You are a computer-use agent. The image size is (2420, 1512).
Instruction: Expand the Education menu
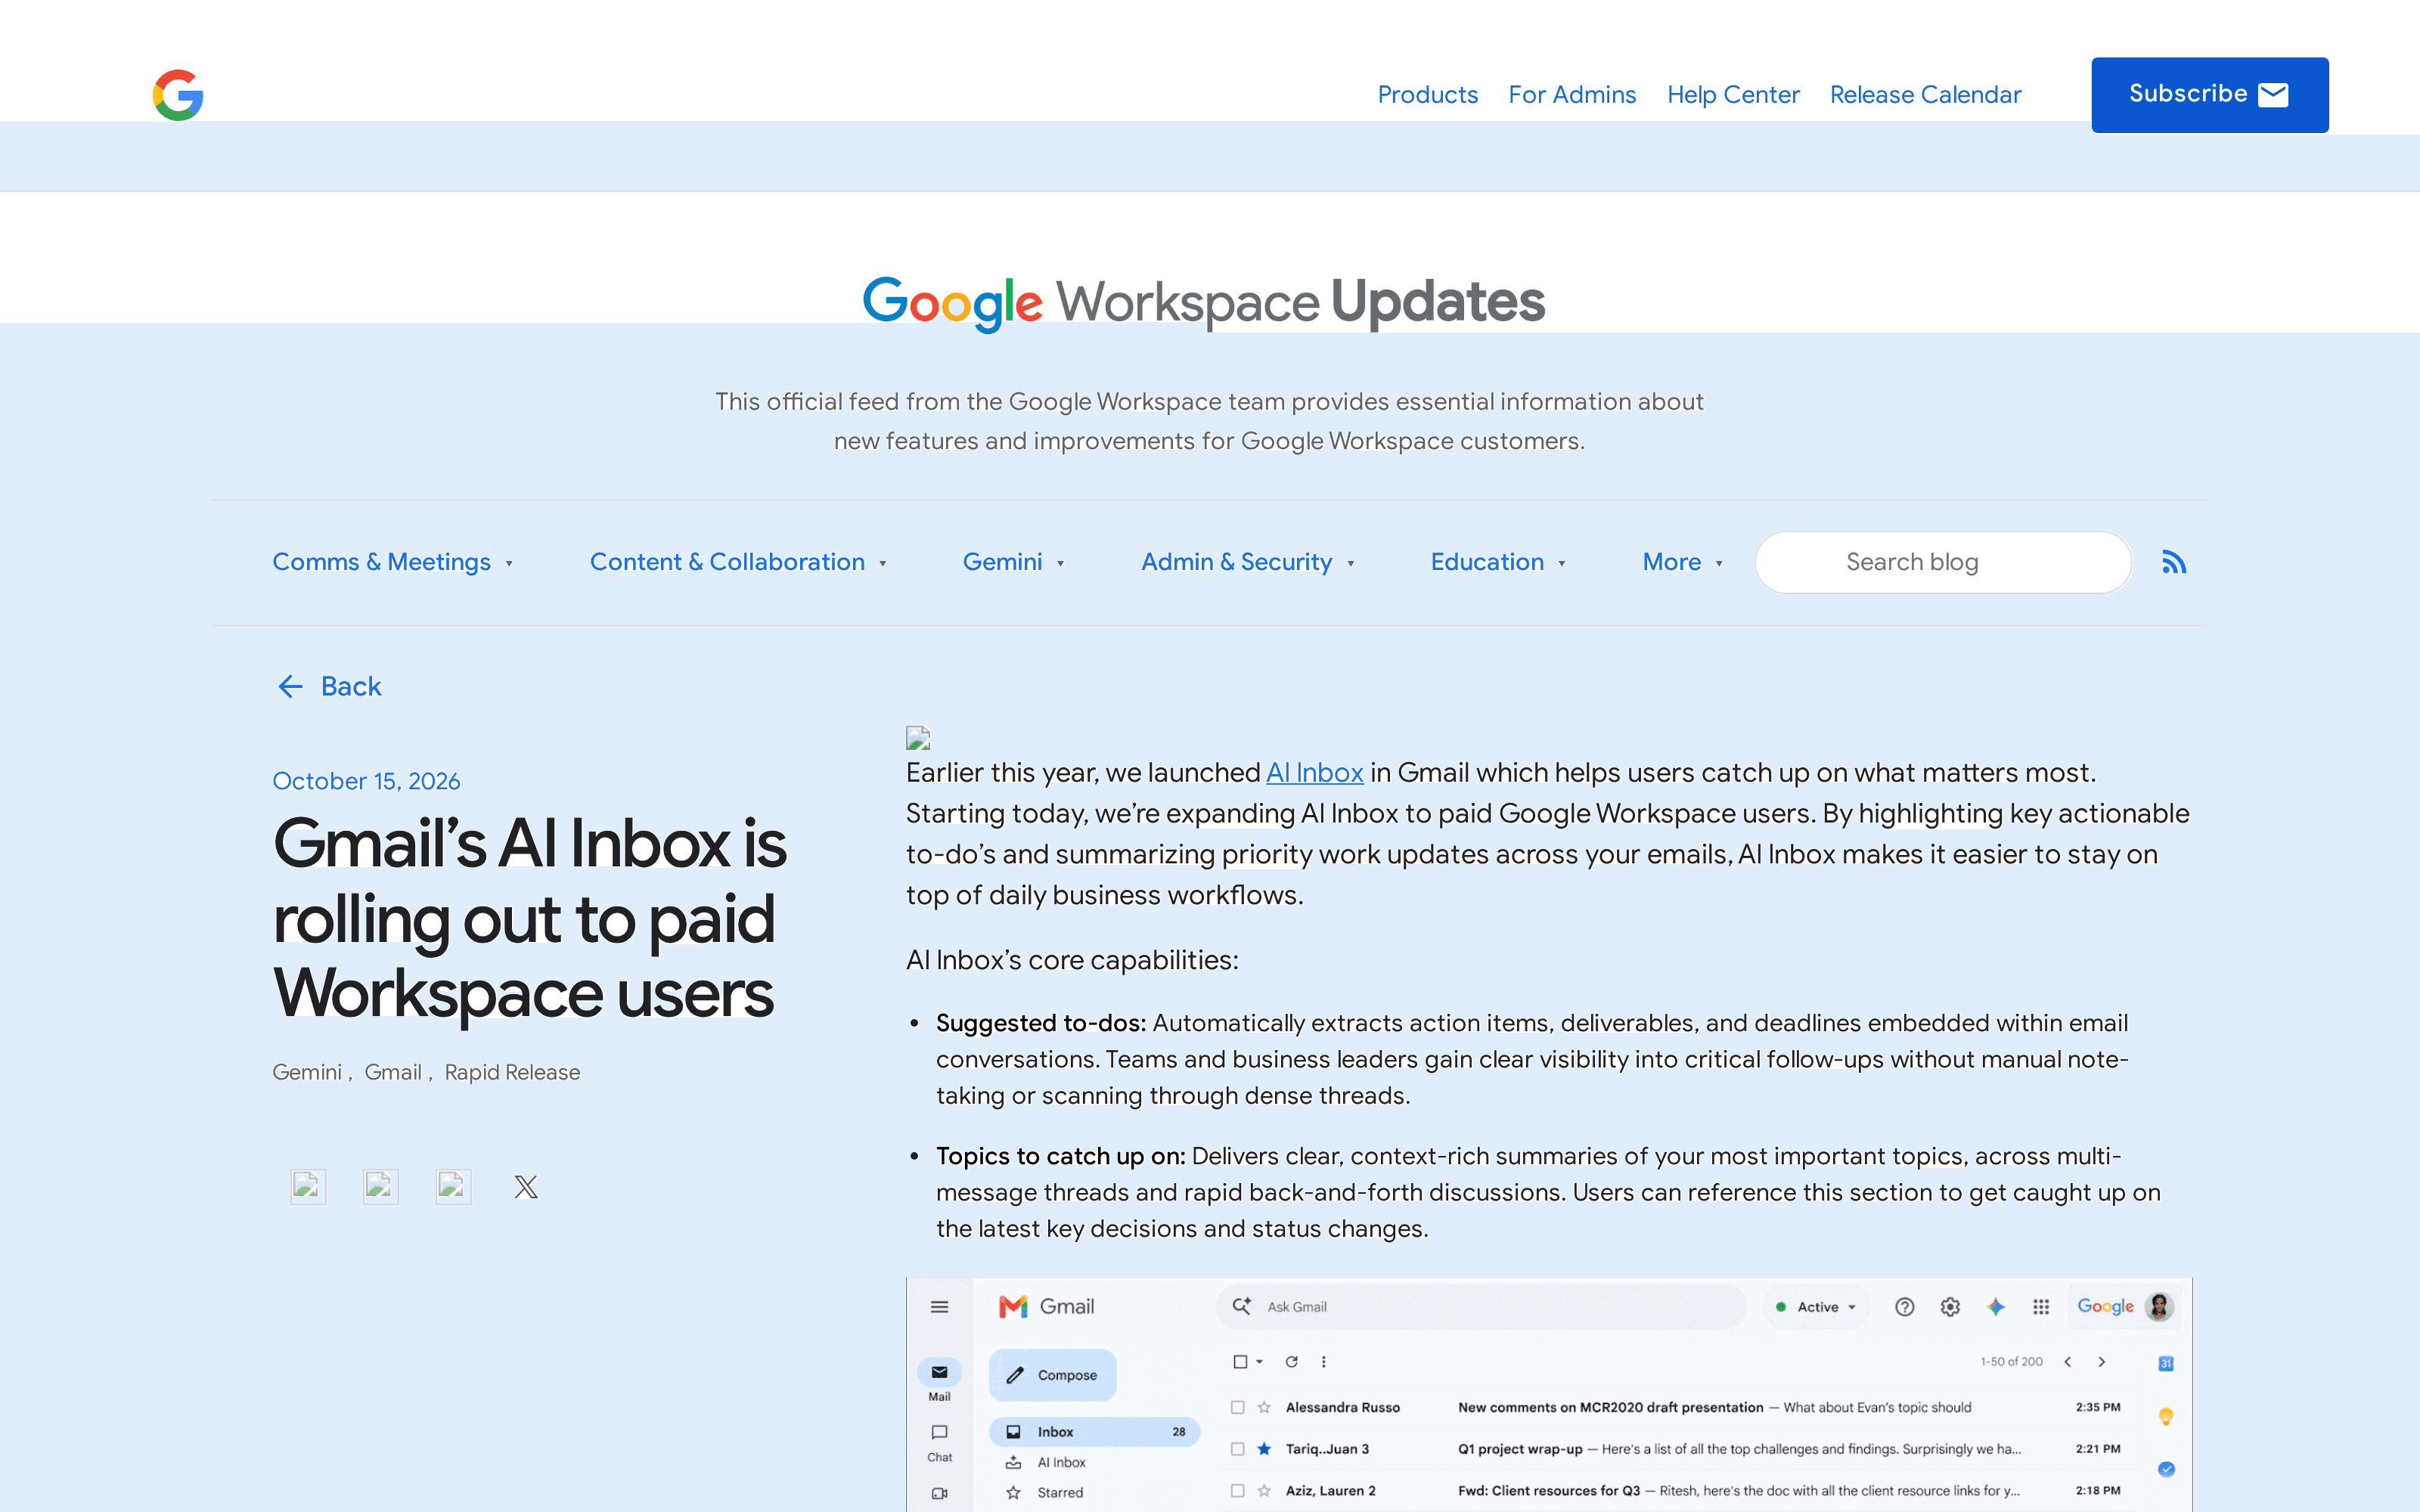pos(1497,562)
